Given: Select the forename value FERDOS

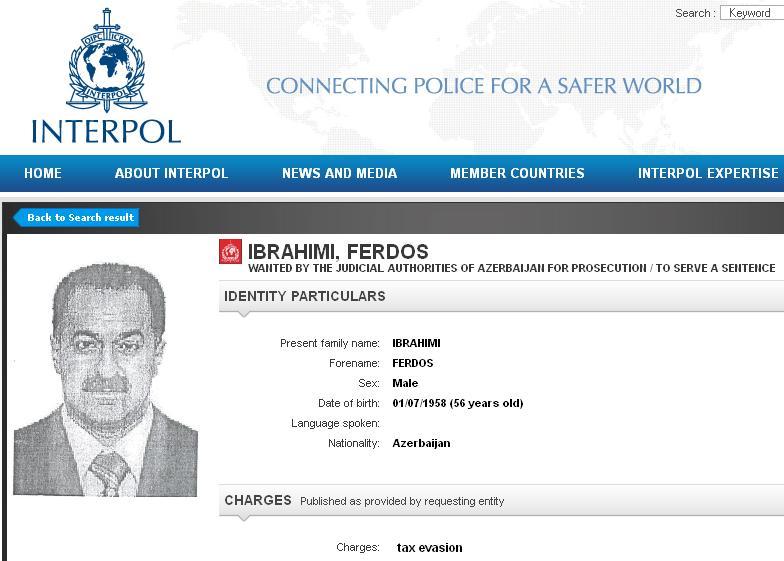Looking at the screenshot, I should pyautogui.click(x=412, y=363).
